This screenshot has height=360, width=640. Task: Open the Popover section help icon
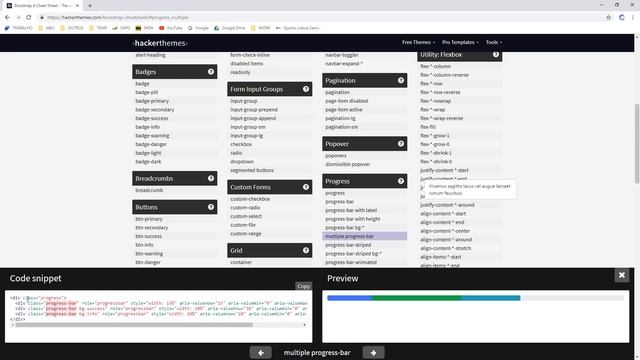click(401, 144)
